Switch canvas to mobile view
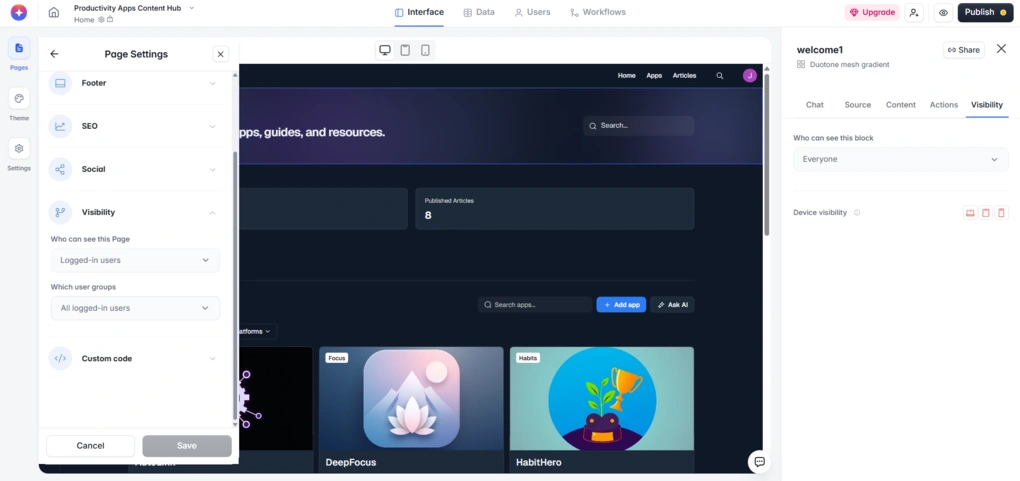1020x481 pixels. point(425,50)
